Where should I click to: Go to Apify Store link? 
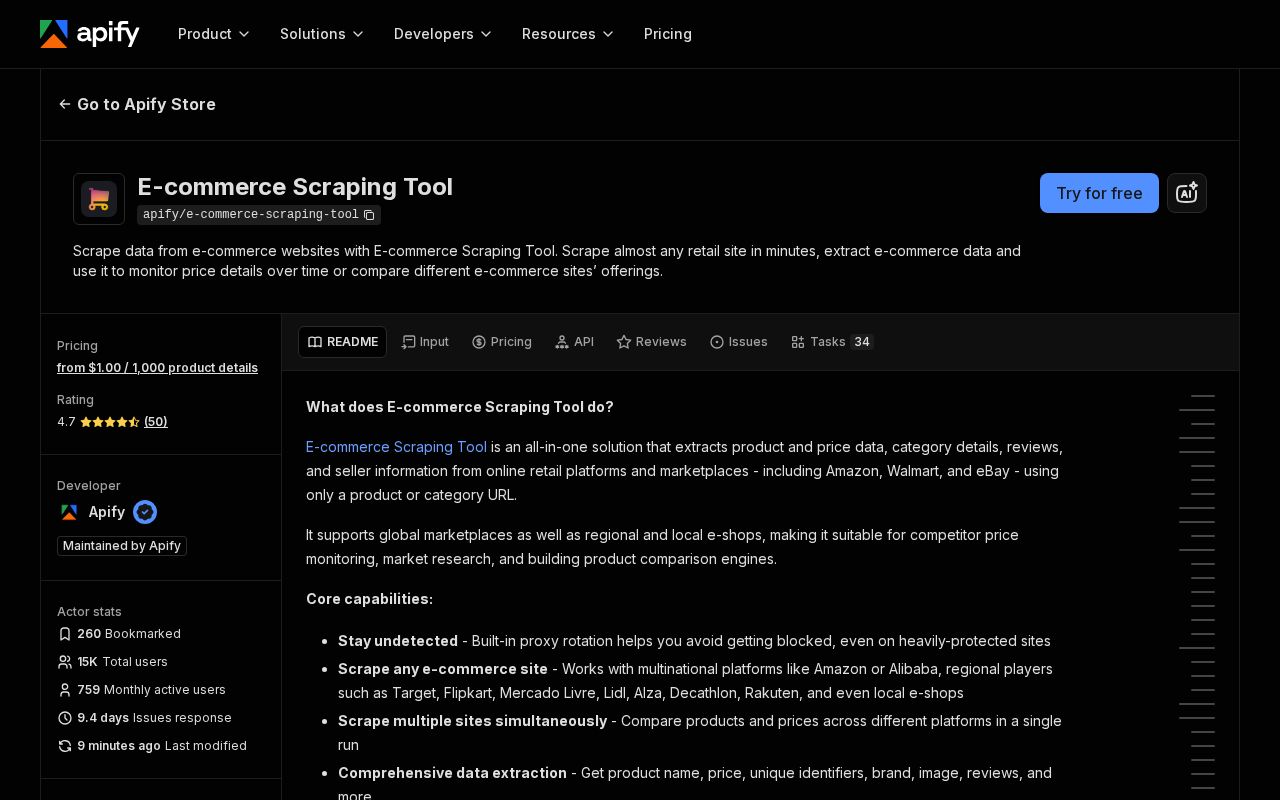coord(137,104)
